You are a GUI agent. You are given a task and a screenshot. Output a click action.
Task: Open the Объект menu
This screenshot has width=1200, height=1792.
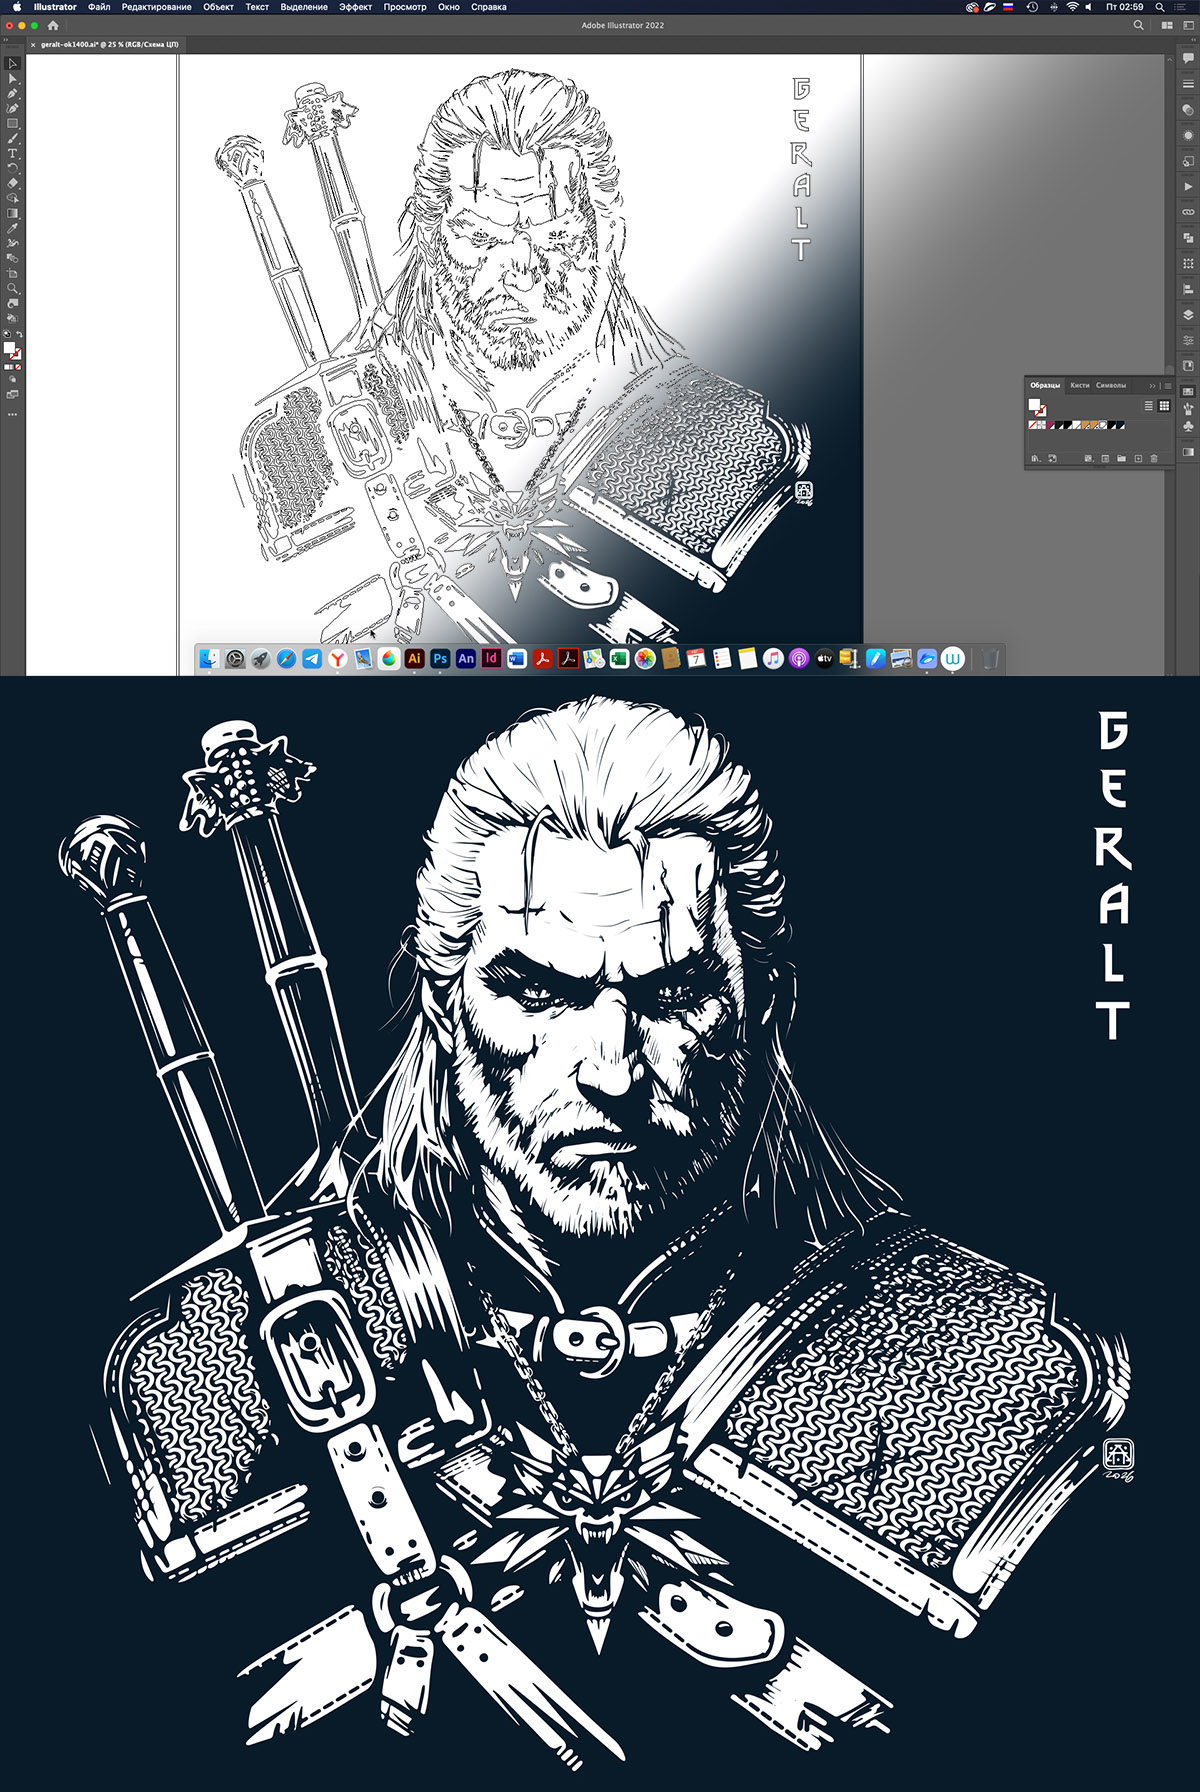click(x=218, y=7)
